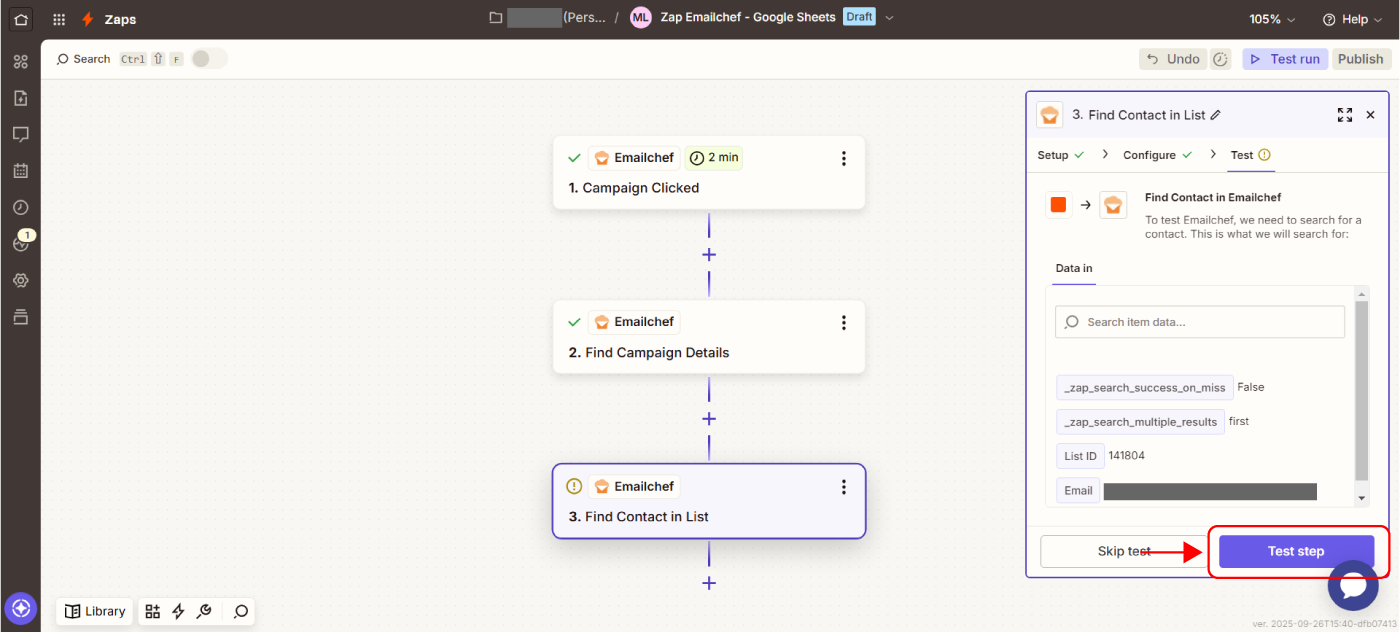Open the 105% zoom level dropdown
Screen dimensions: 1400x632
[x=1271, y=19]
